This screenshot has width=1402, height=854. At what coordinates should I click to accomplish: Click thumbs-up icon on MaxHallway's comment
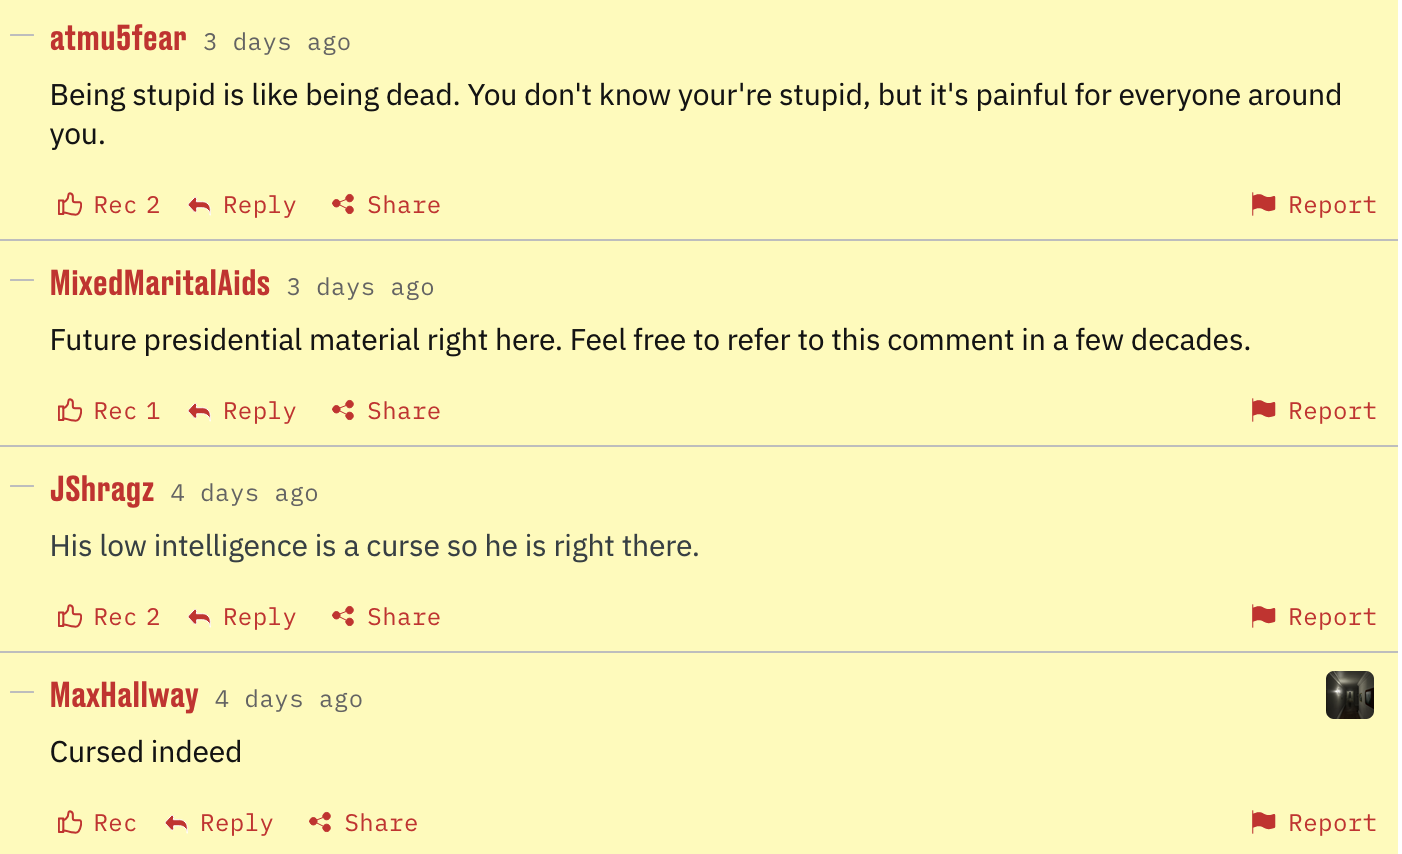coord(70,823)
